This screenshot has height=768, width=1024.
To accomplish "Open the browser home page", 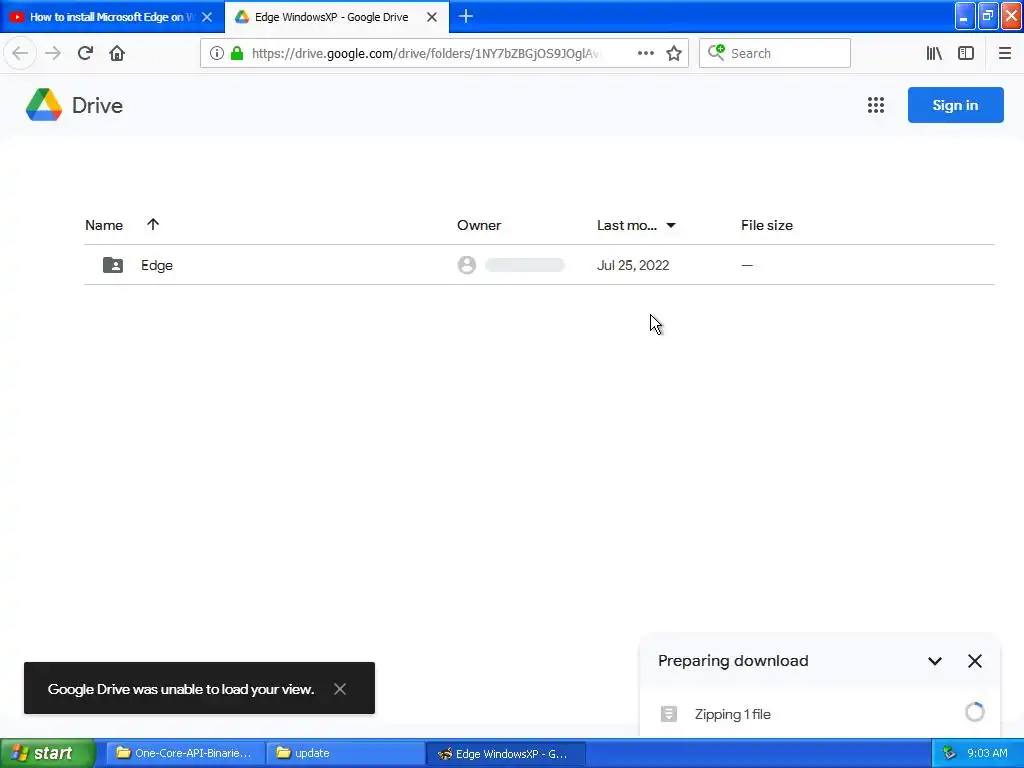I will pos(117,53).
